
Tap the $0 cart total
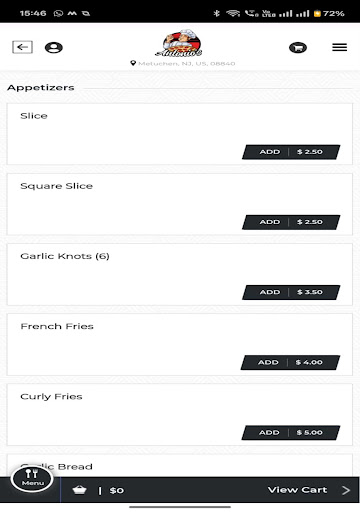click(x=117, y=490)
